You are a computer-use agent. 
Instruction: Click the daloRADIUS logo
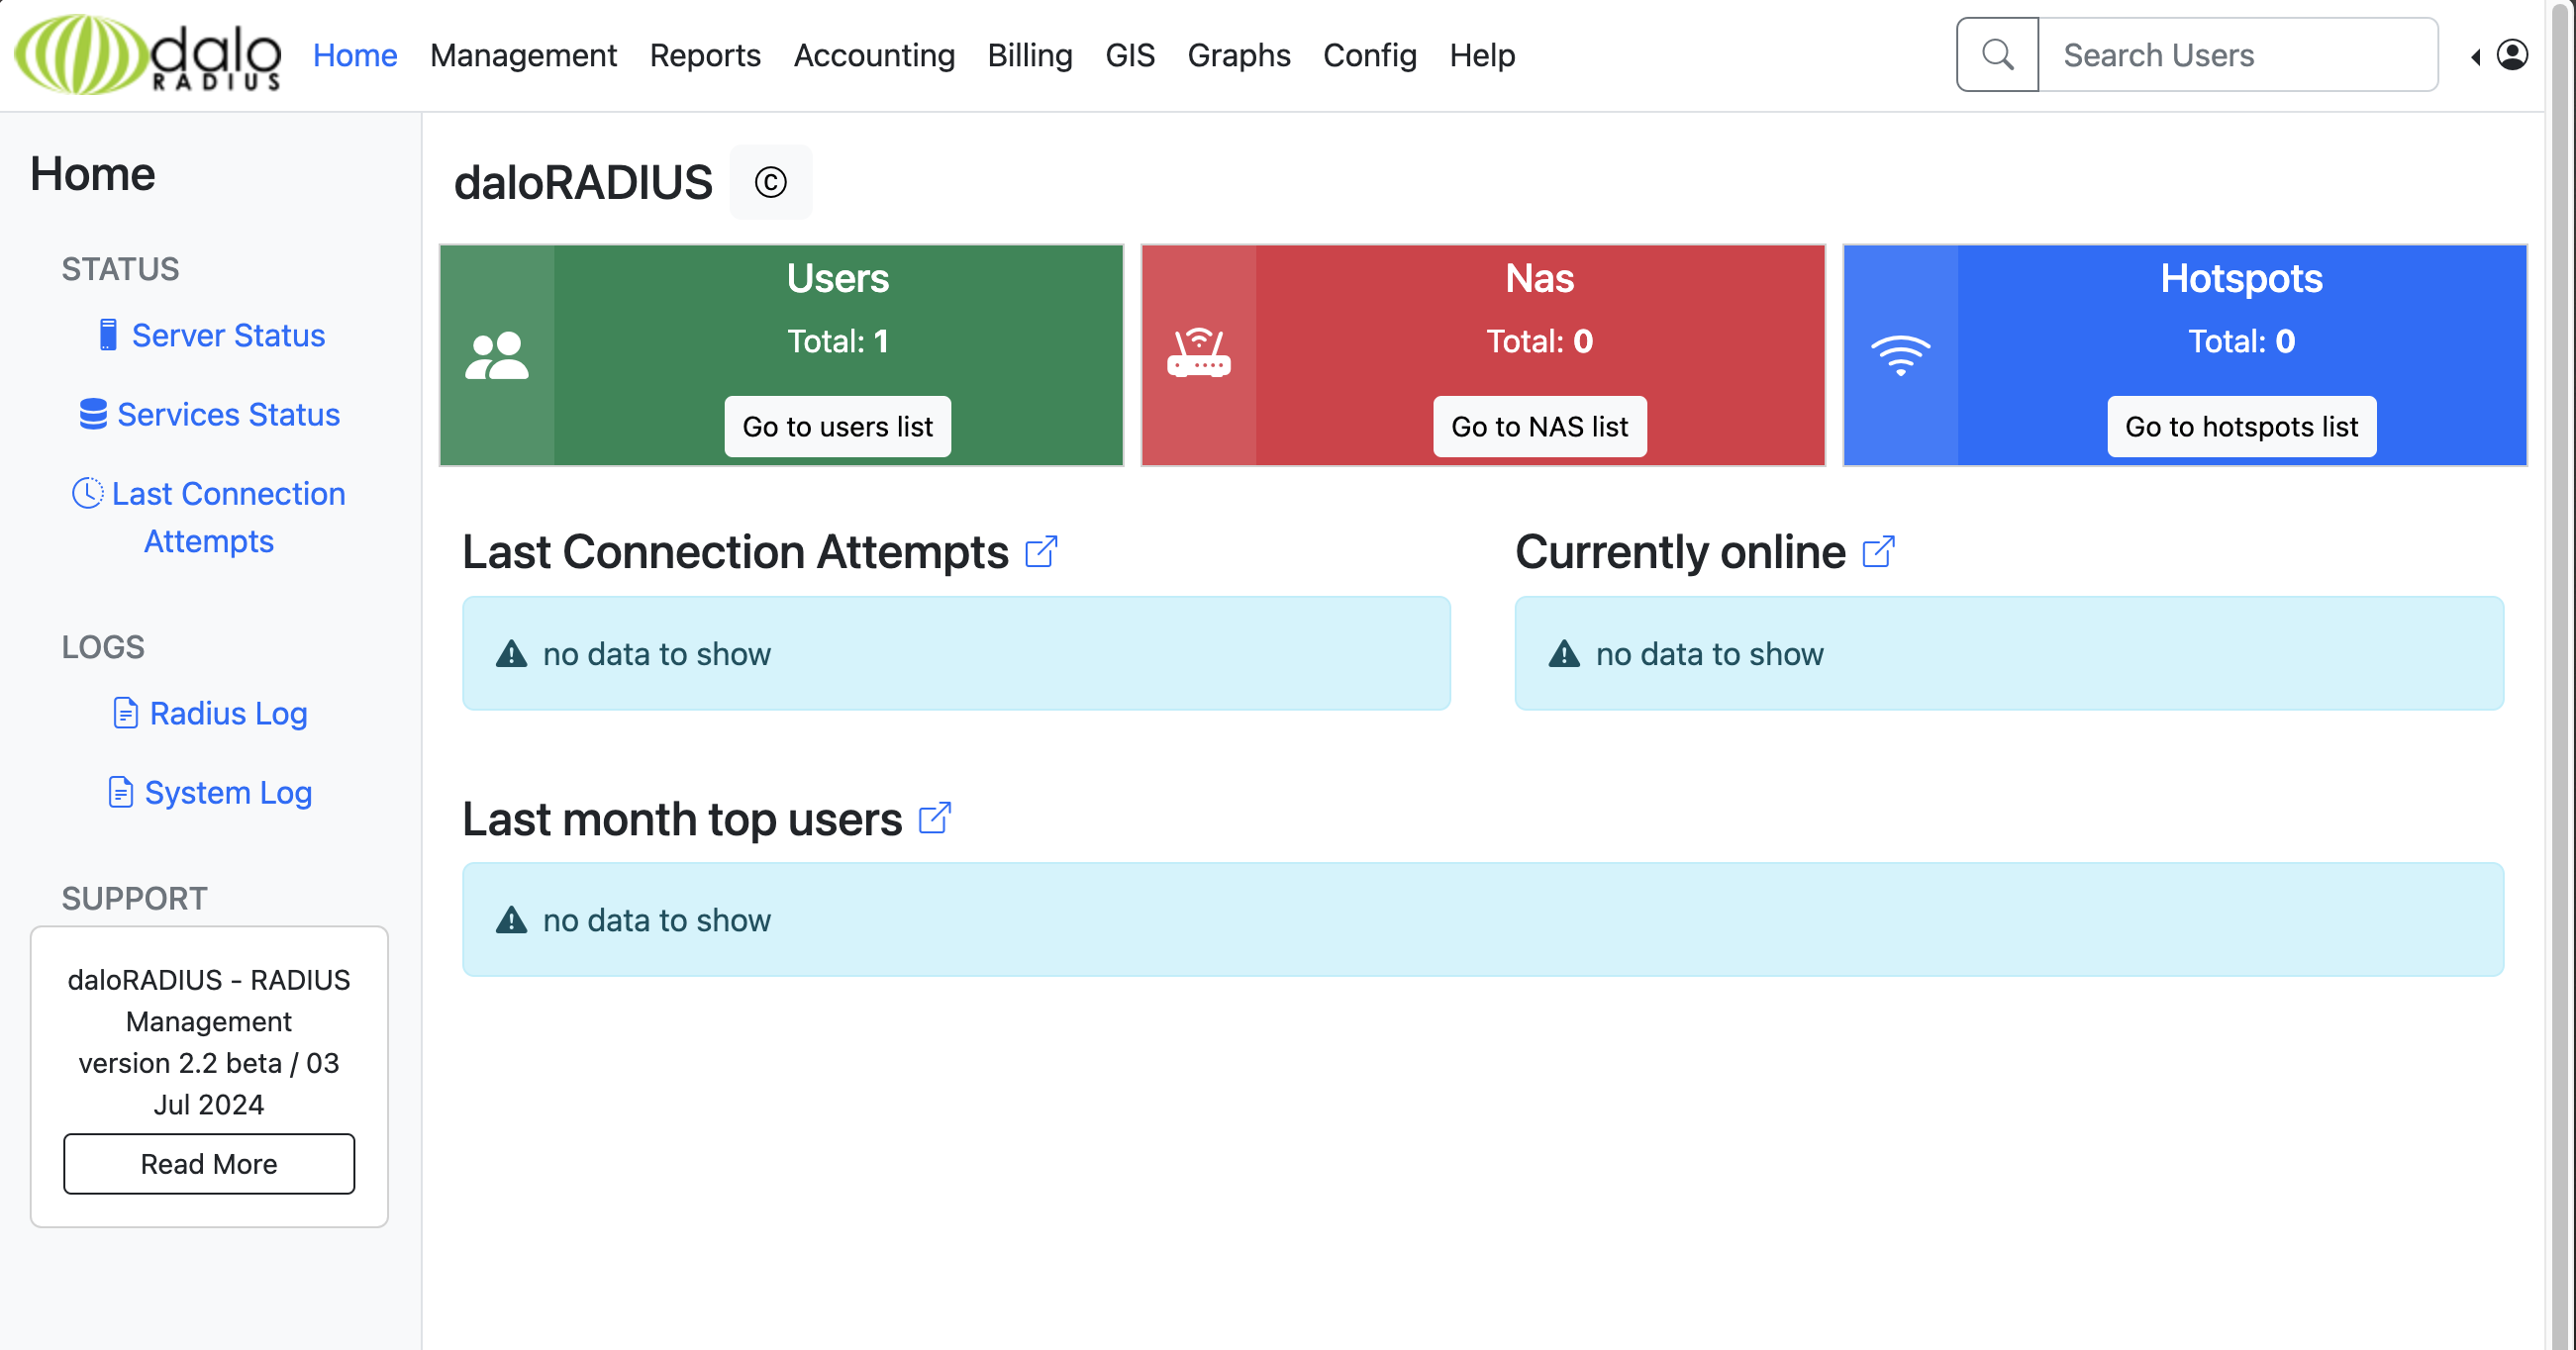148,54
